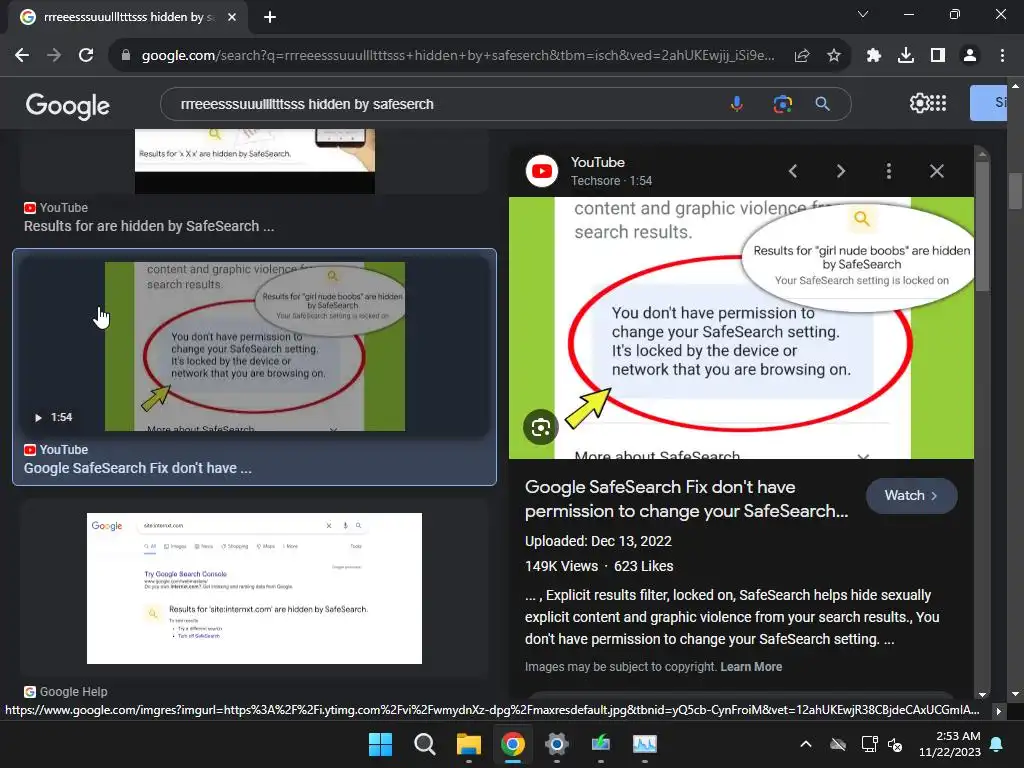
Task: Click the blue Sign in button
Action: [988, 103]
